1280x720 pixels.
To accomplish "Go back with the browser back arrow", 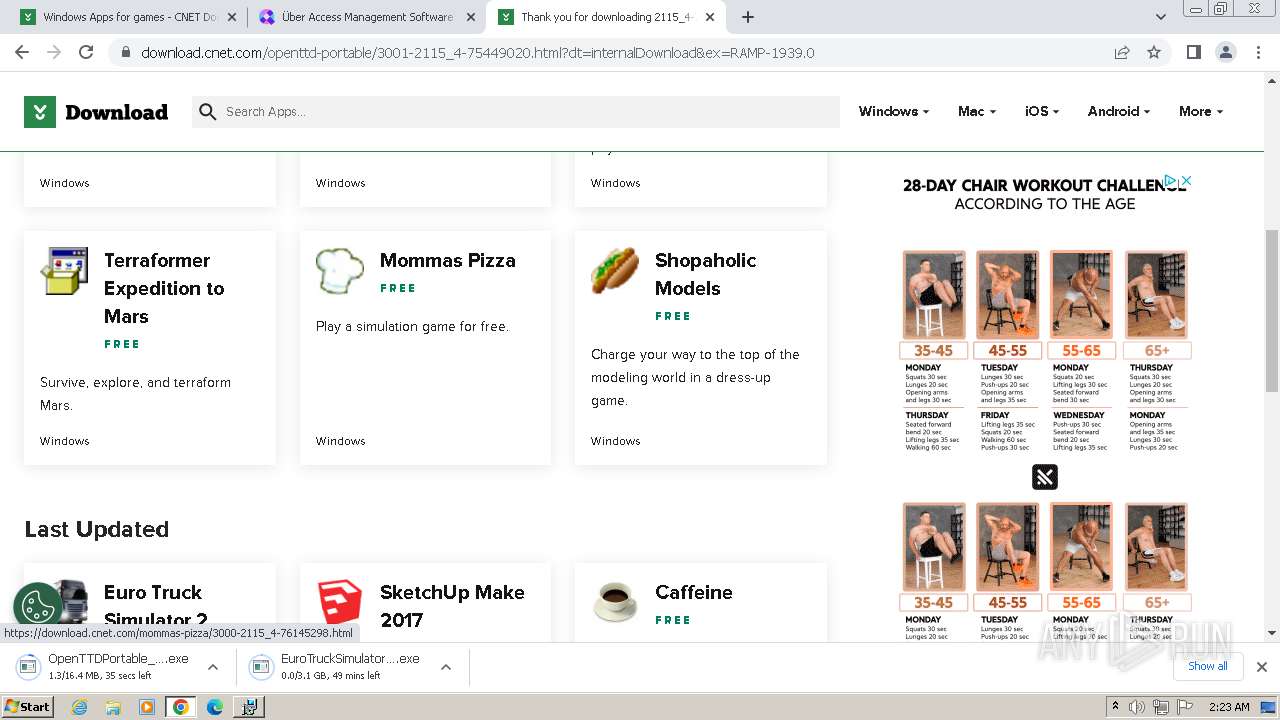I will [x=22, y=52].
